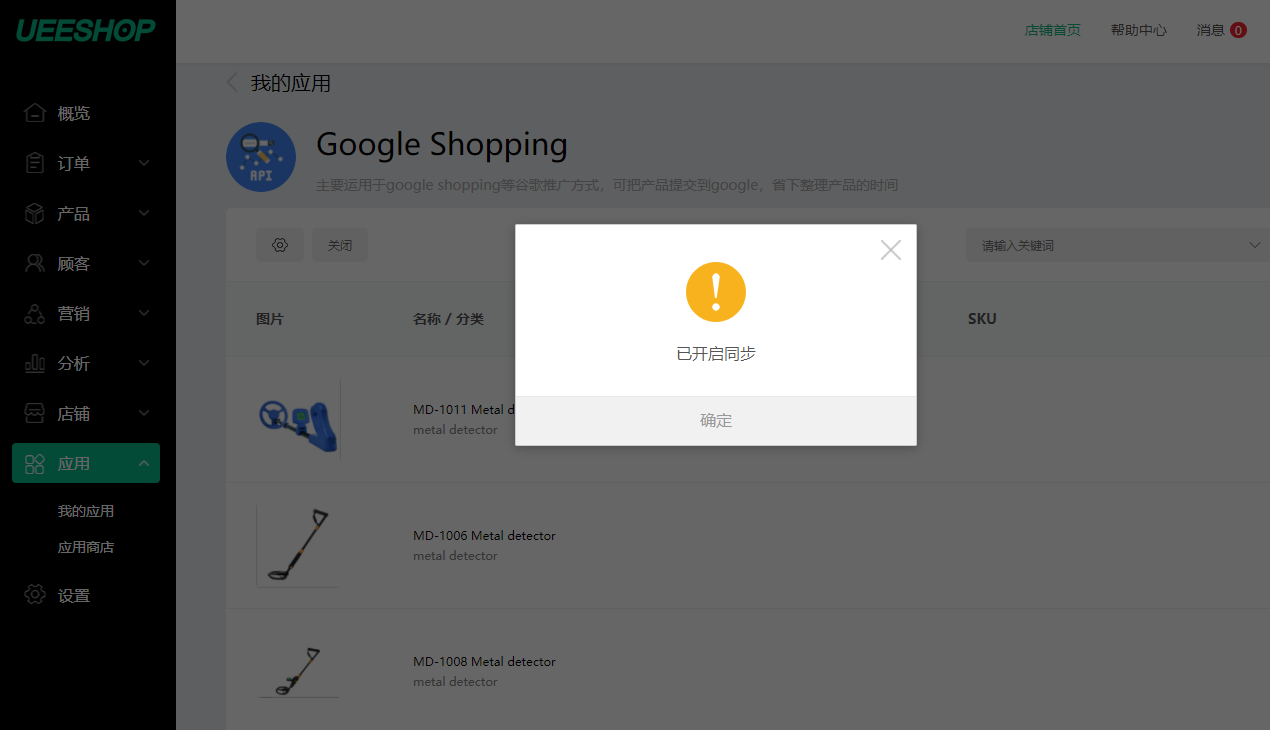
Task: Expand the 订单 submenu chevron
Action: coord(144,163)
